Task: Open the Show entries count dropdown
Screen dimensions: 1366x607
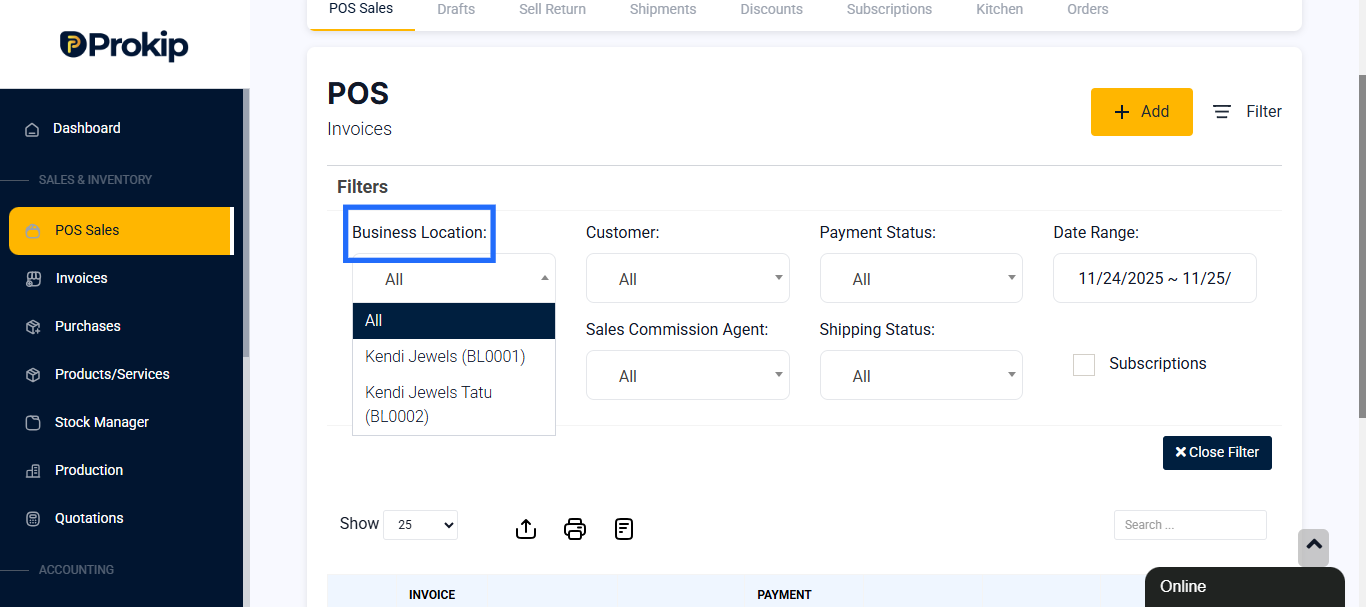Action: click(421, 525)
